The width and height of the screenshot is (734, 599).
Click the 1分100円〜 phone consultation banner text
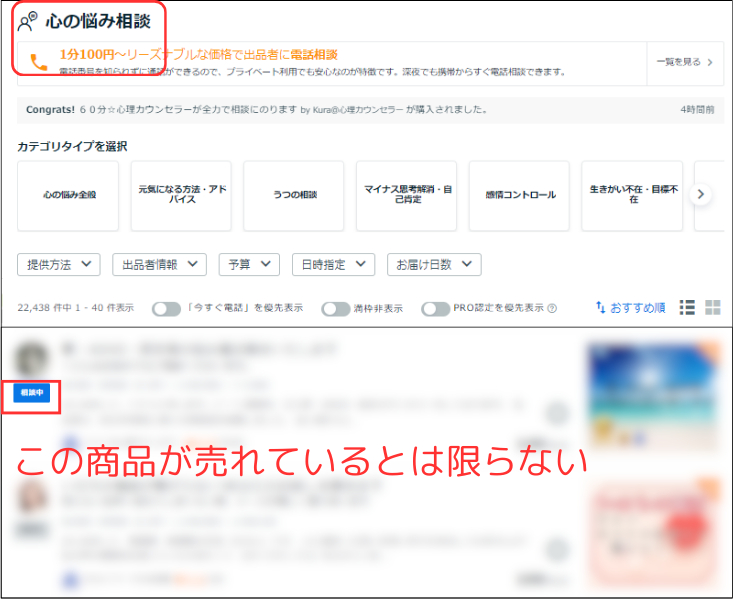pos(198,55)
